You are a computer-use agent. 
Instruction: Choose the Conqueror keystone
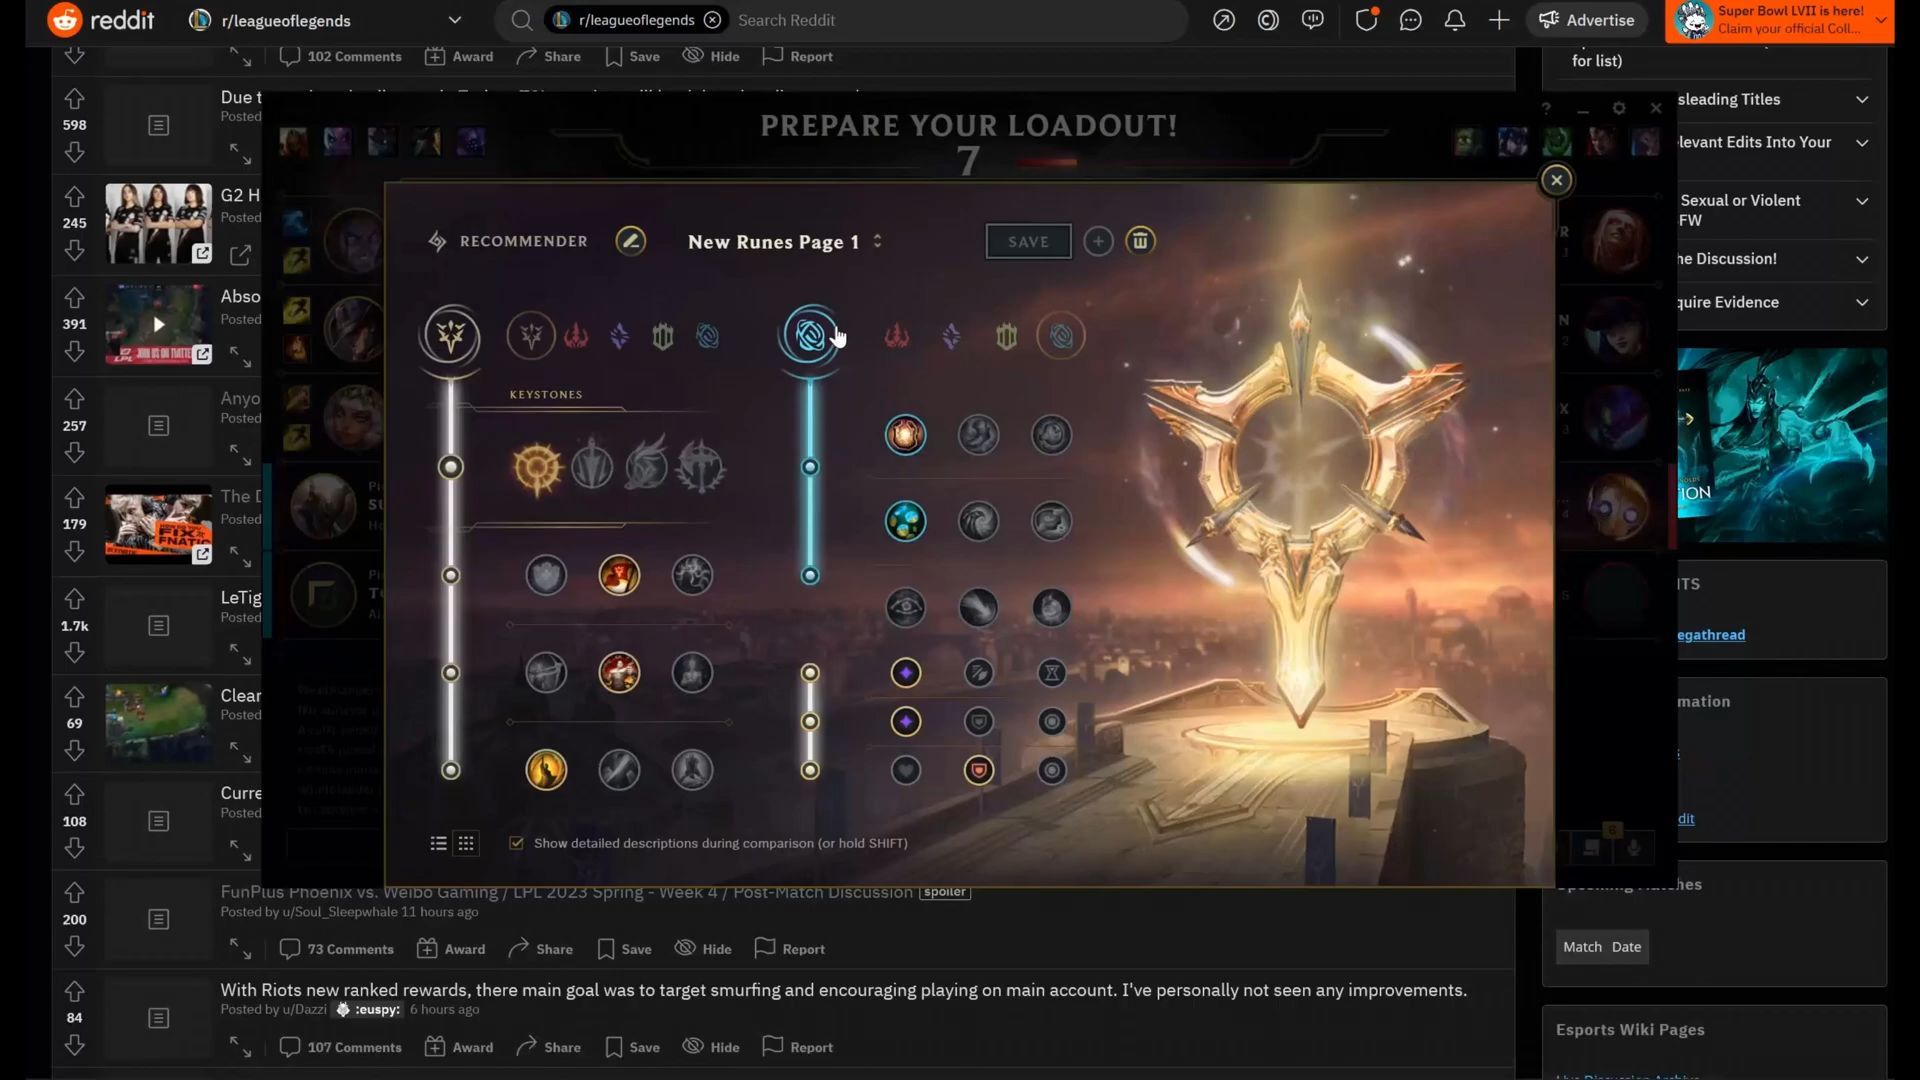click(x=700, y=465)
